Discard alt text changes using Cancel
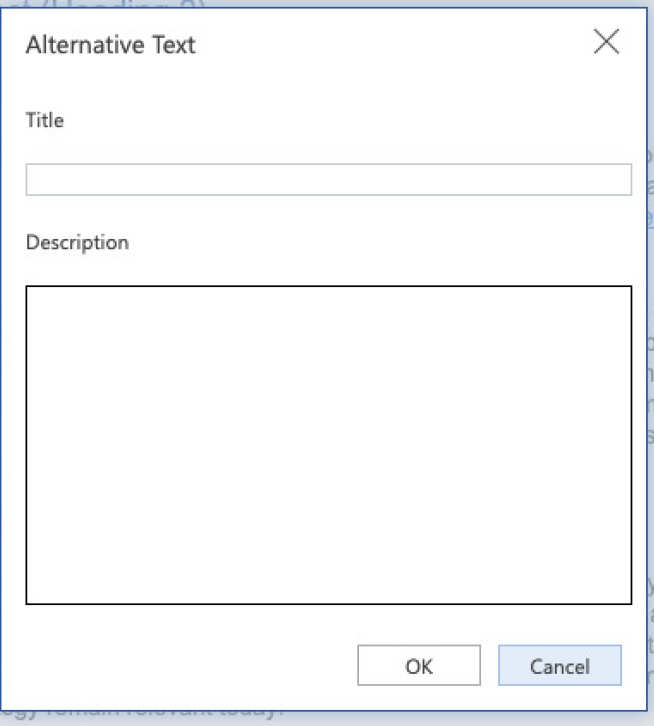 [560, 666]
